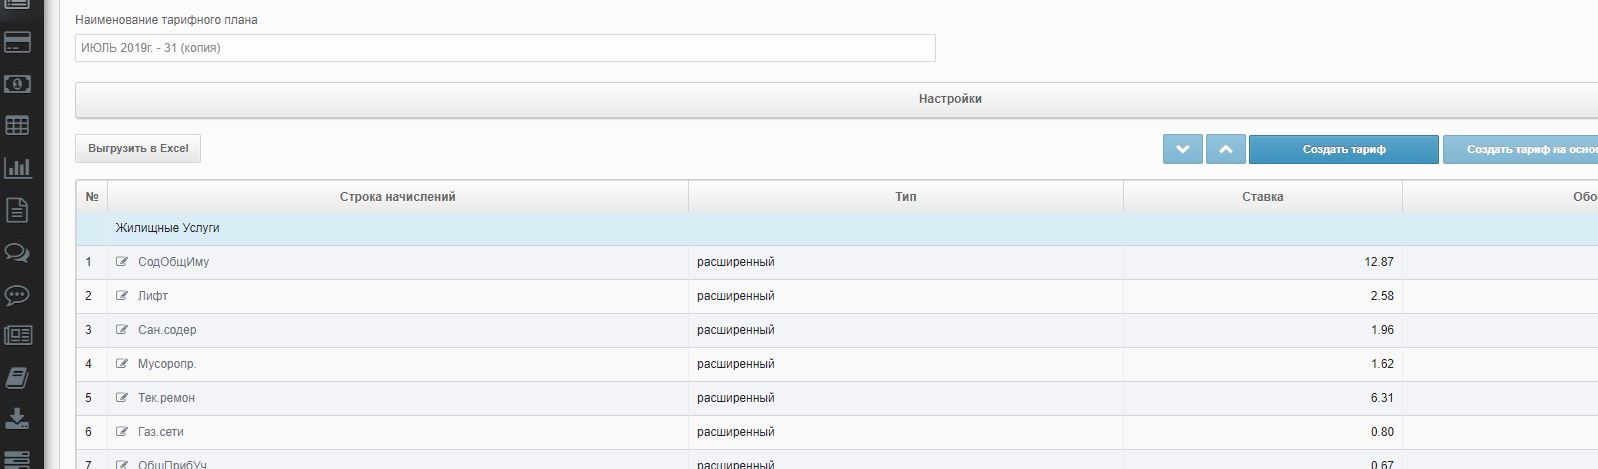Click Выгрузить в Excel button
The height and width of the screenshot is (469, 1598).
(x=138, y=149)
